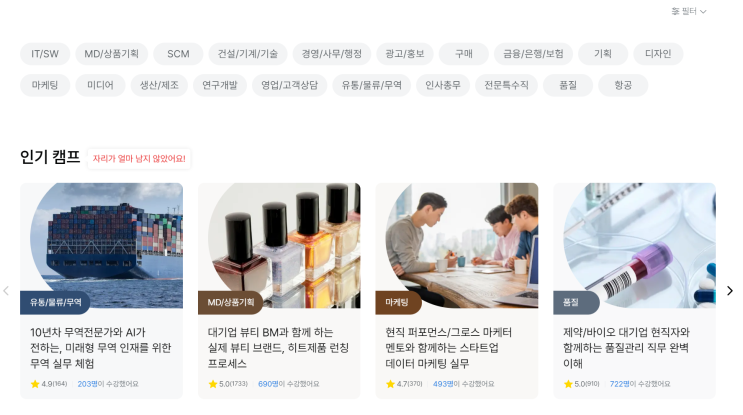Select the SCM category chip

click(x=178, y=54)
